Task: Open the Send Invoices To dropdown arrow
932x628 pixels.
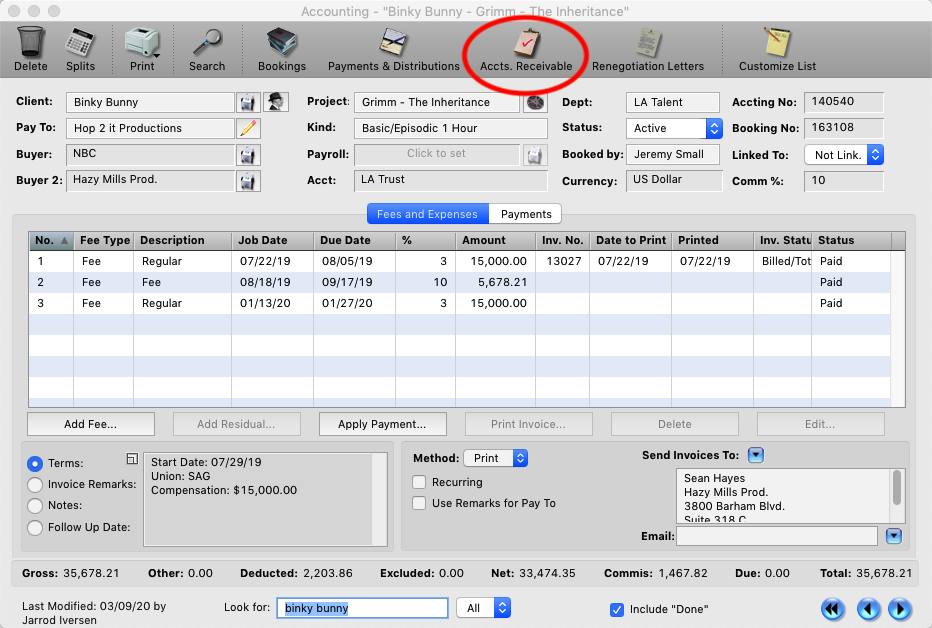Action: (755, 455)
